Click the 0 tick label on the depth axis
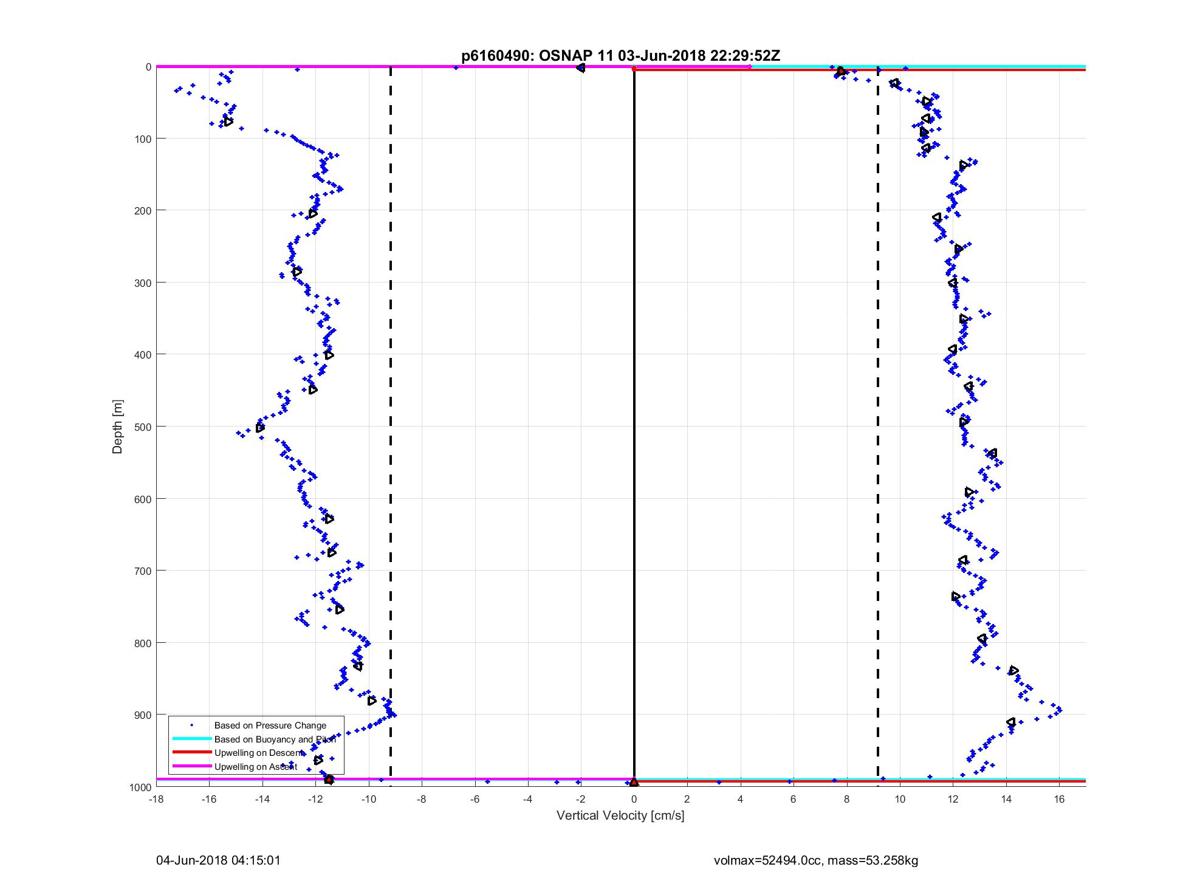Screen dimensions: 1200x885 point(148,67)
